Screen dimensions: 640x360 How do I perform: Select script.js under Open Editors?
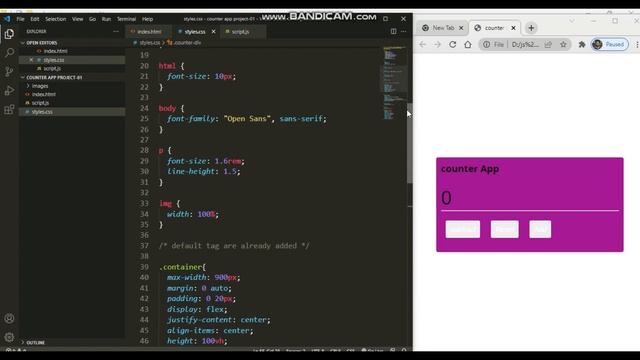(52, 69)
